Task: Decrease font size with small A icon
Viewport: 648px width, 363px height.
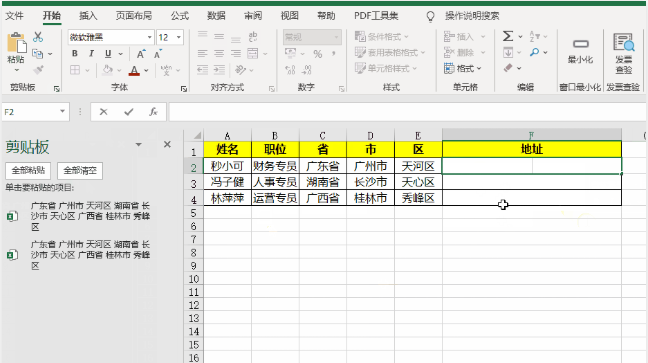Action: [x=158, y=54]
